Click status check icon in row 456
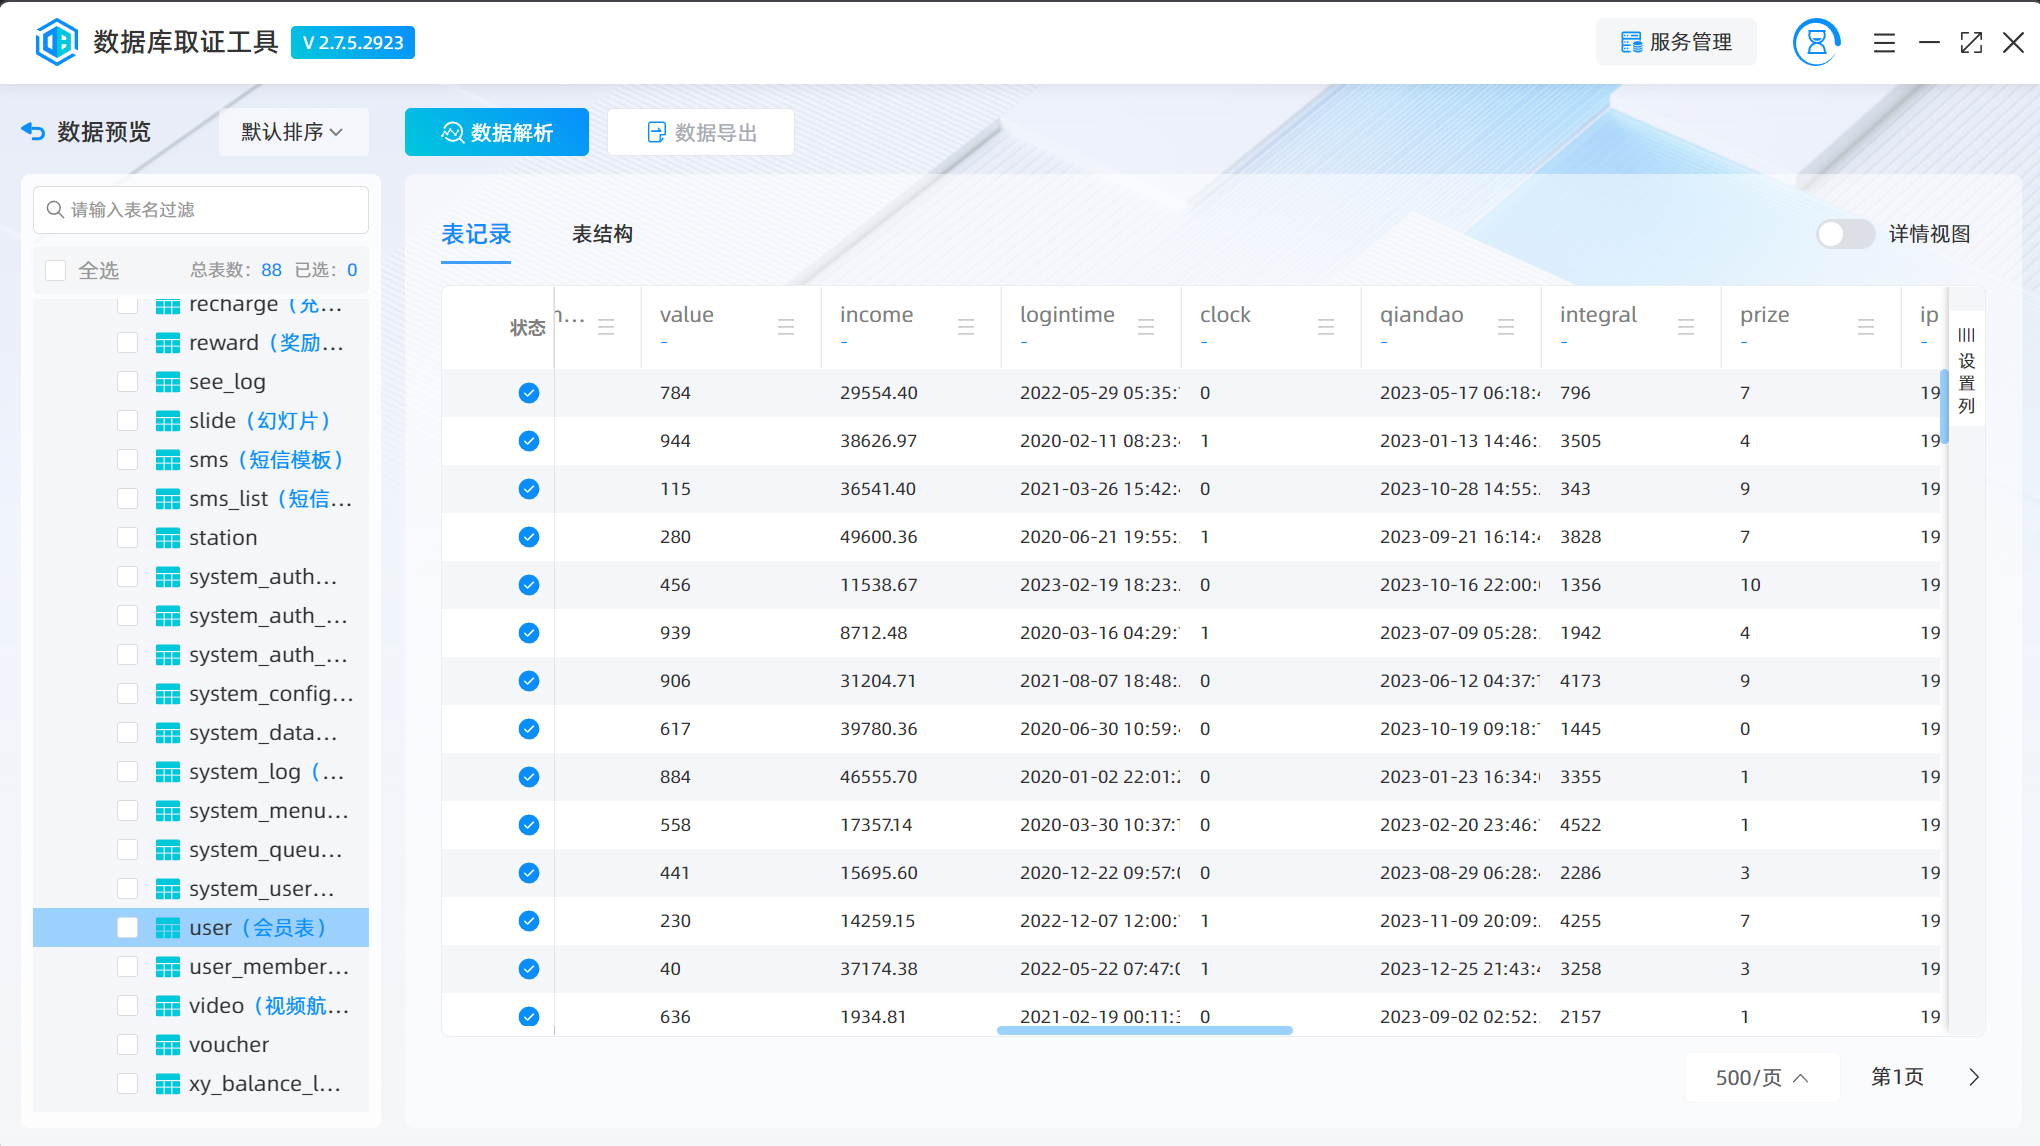The width and height of the screenshot is (2040, 1146). coord(529,585)
